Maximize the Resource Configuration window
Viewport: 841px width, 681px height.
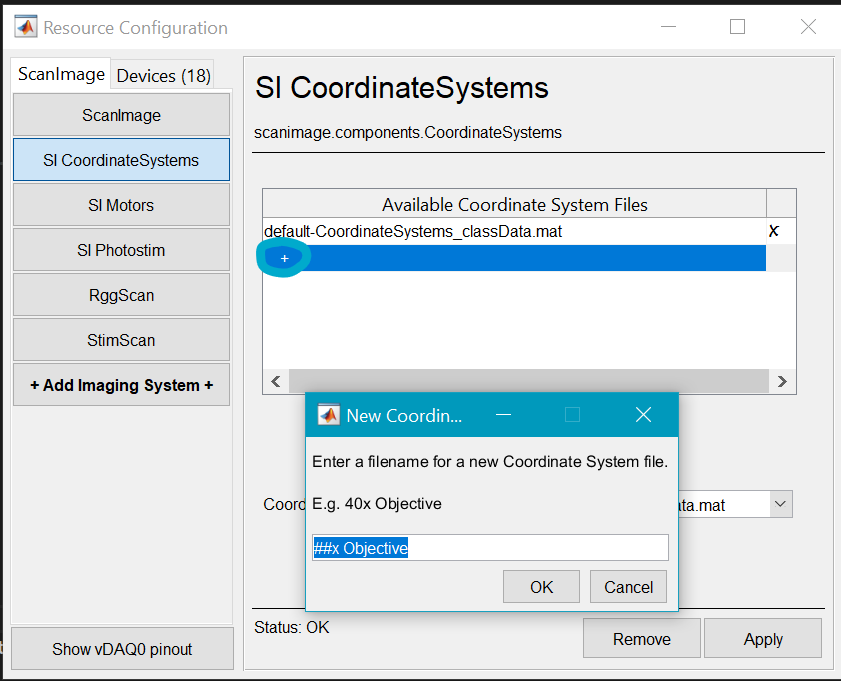[737, 27]
